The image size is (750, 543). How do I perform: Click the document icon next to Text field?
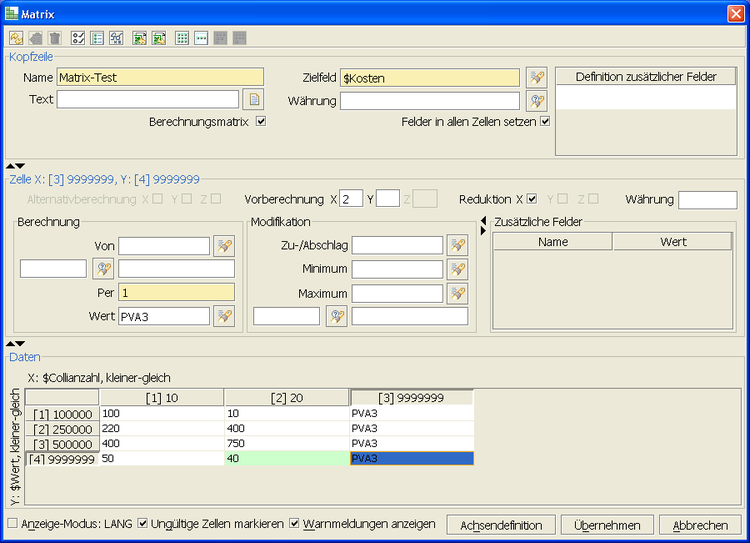click(x=254, y=99)
